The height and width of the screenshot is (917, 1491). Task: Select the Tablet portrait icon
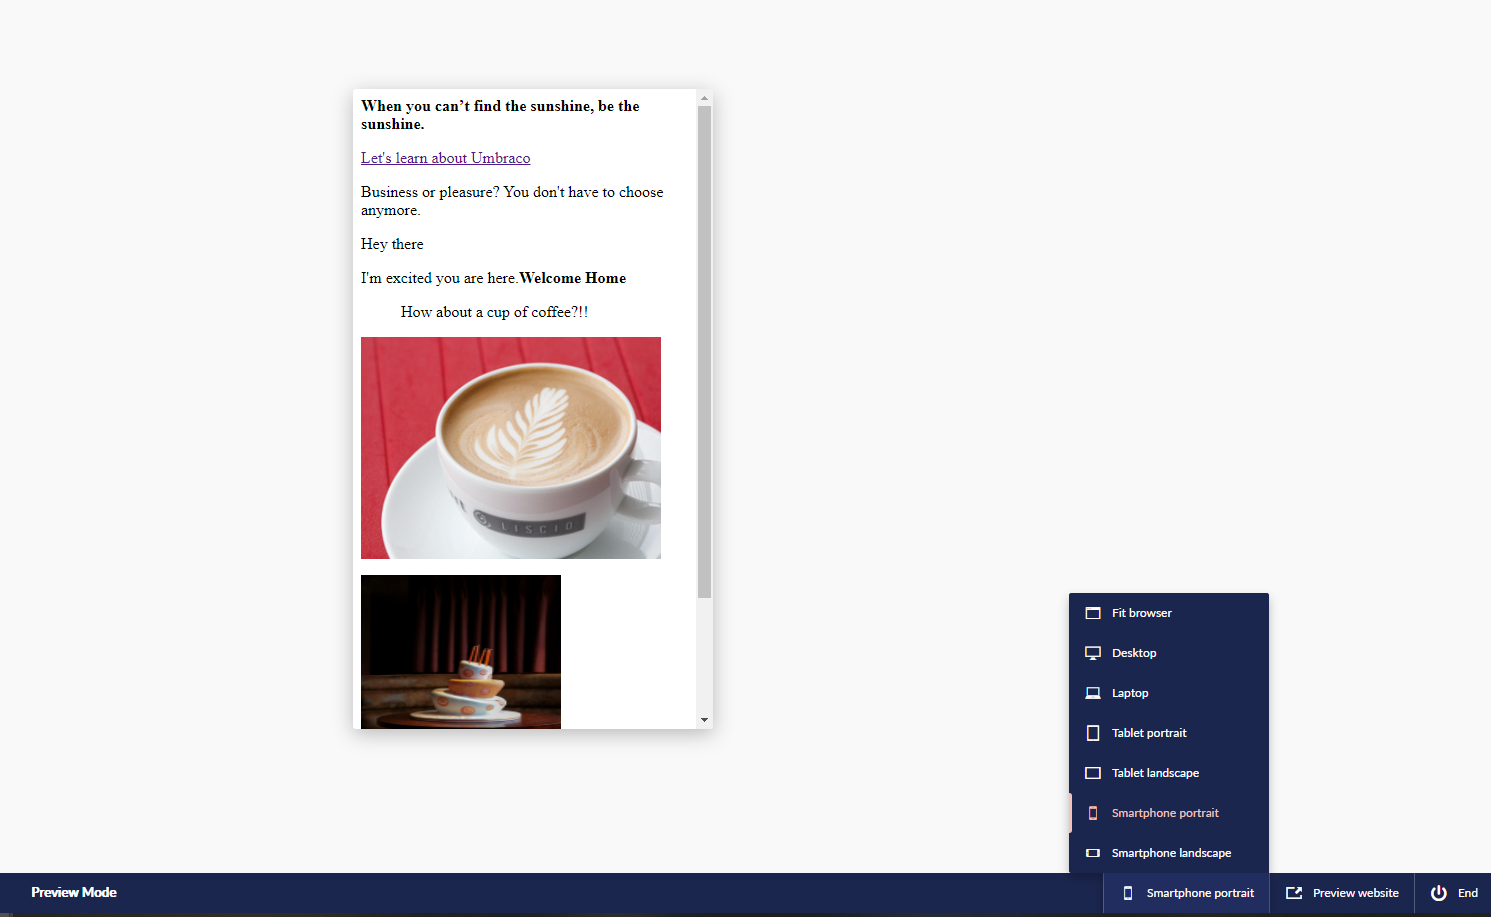(x=1092, y=732)
